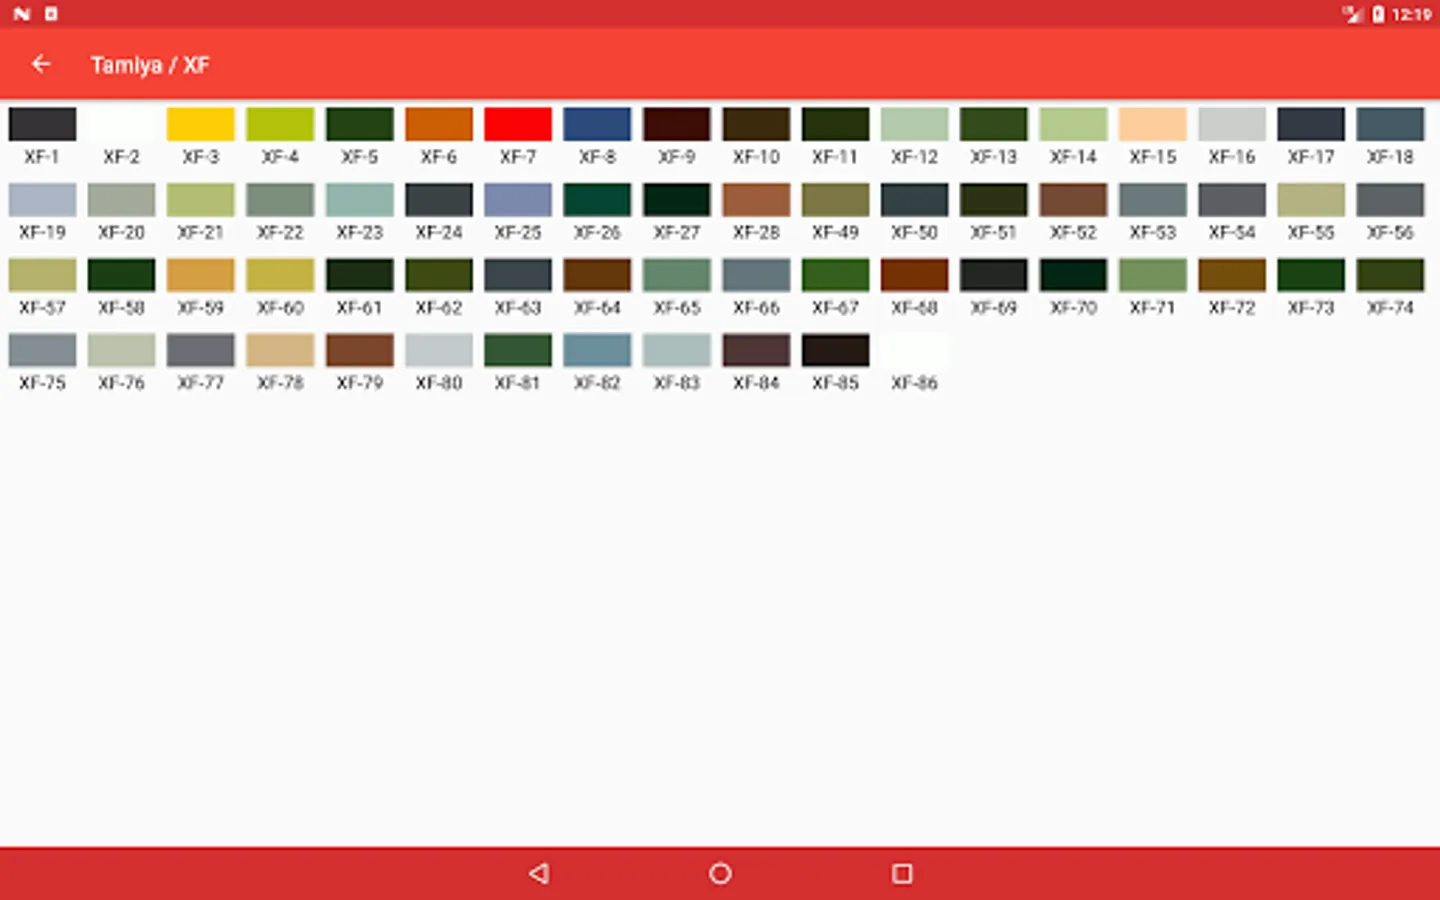Tap the Android home circle button
Image resolution: width=1440 pixels, height=900 pixels.
720,873
